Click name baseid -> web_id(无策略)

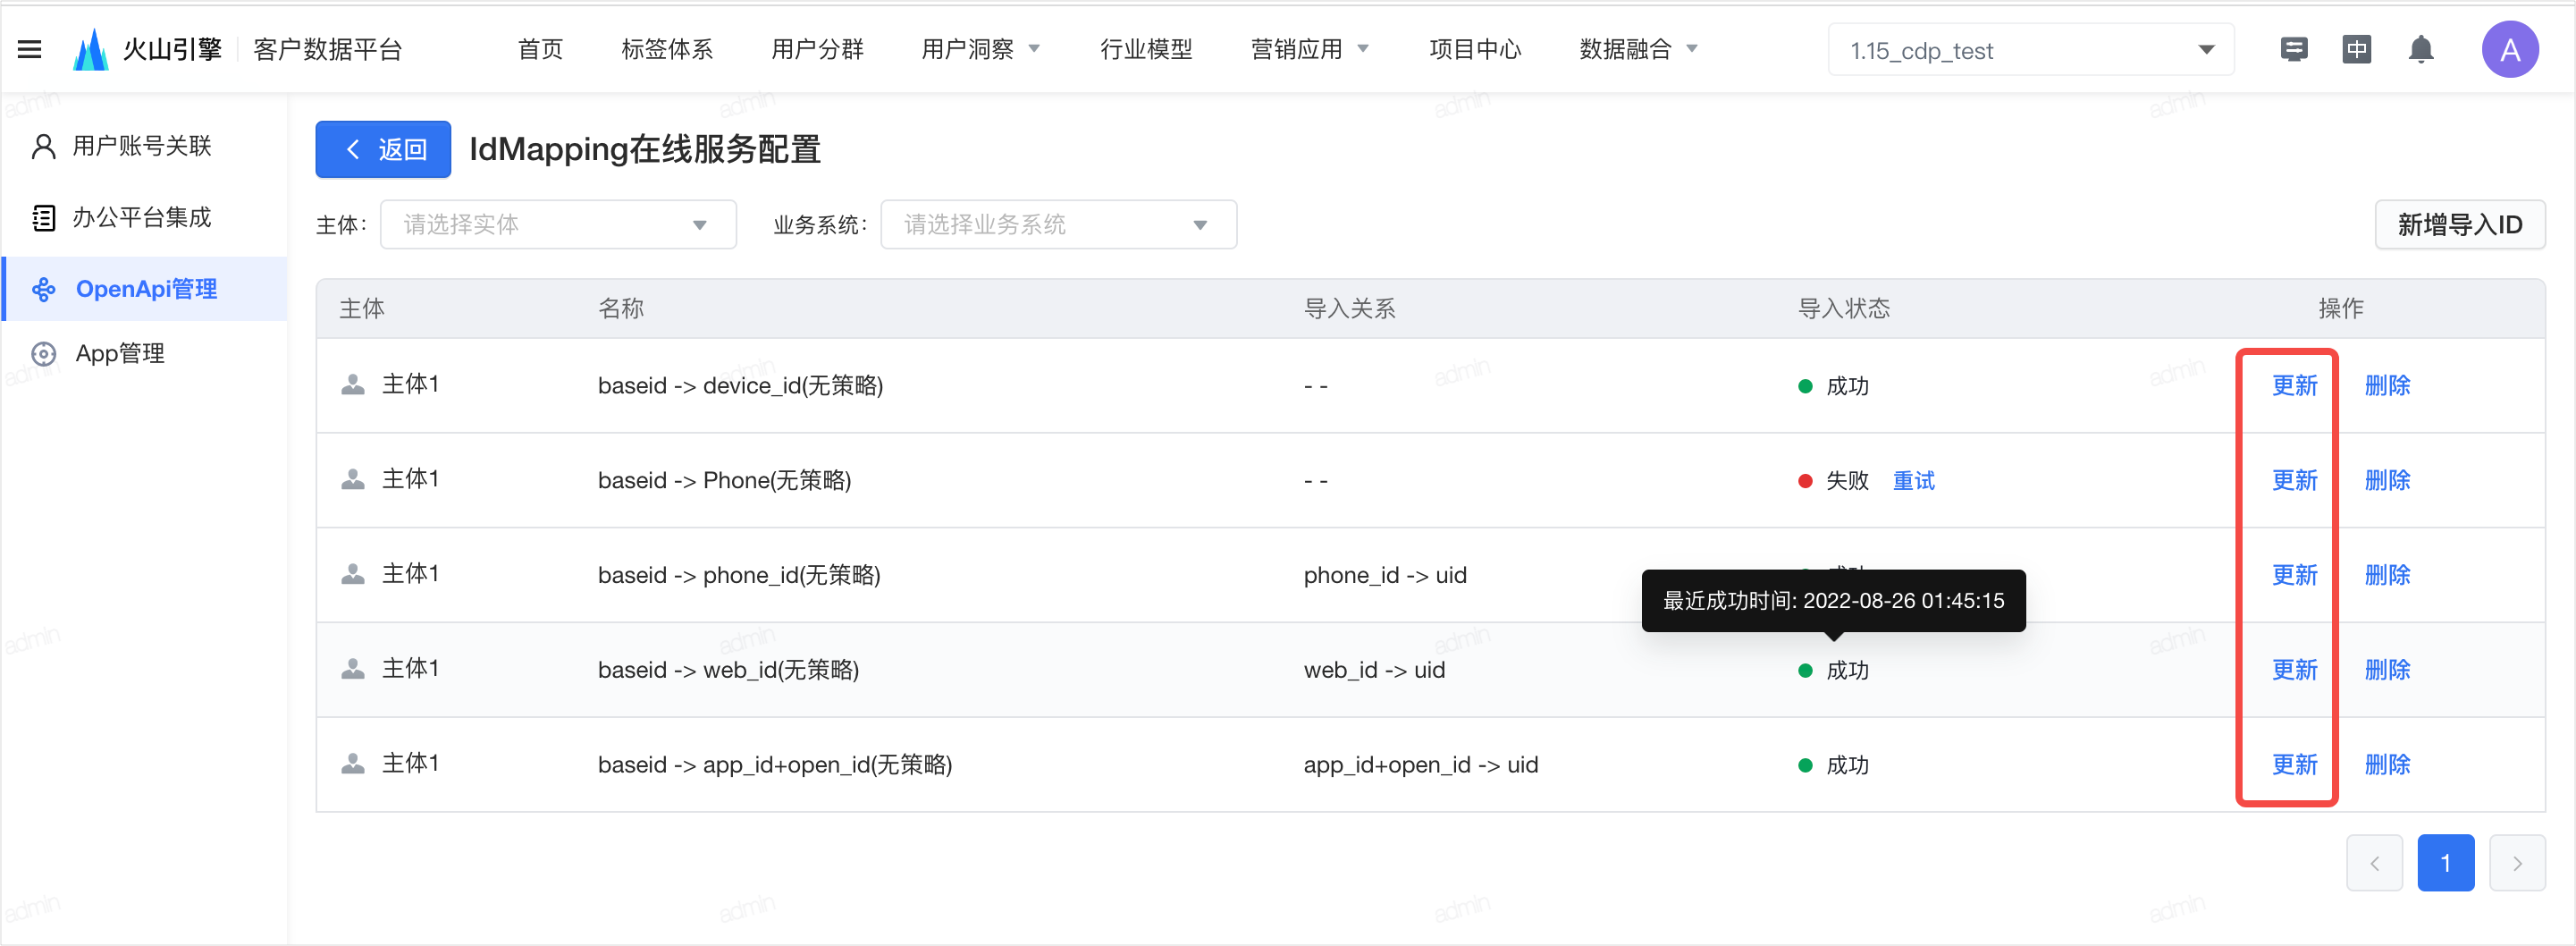[728, 669]
